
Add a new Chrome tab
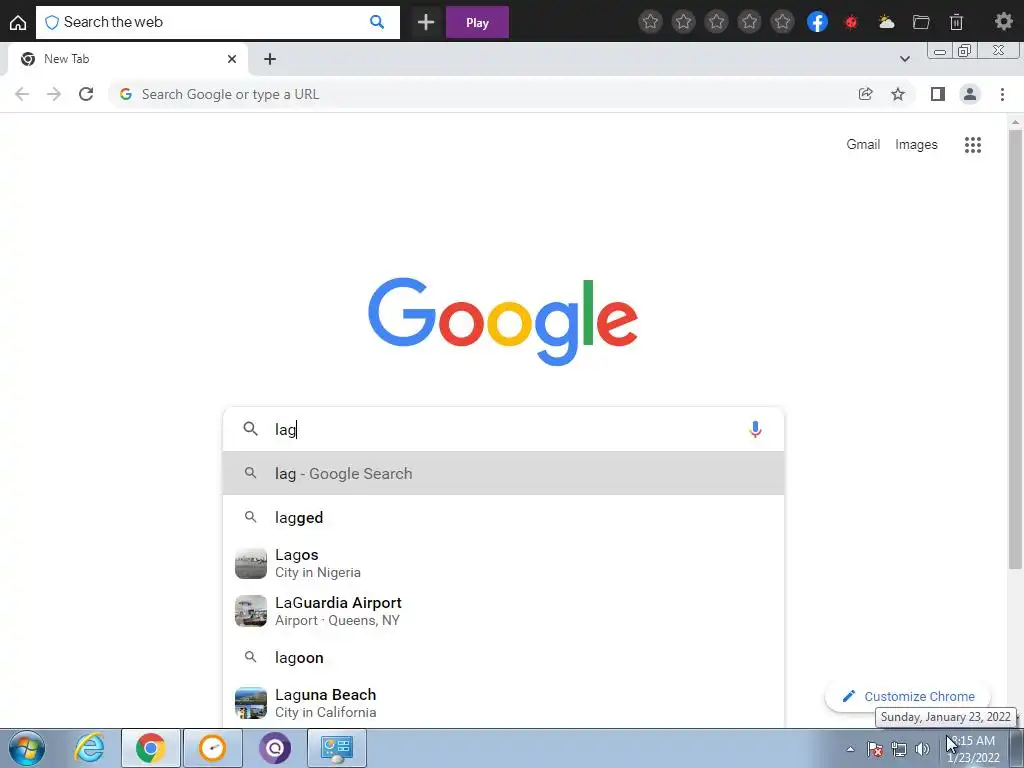270,59
